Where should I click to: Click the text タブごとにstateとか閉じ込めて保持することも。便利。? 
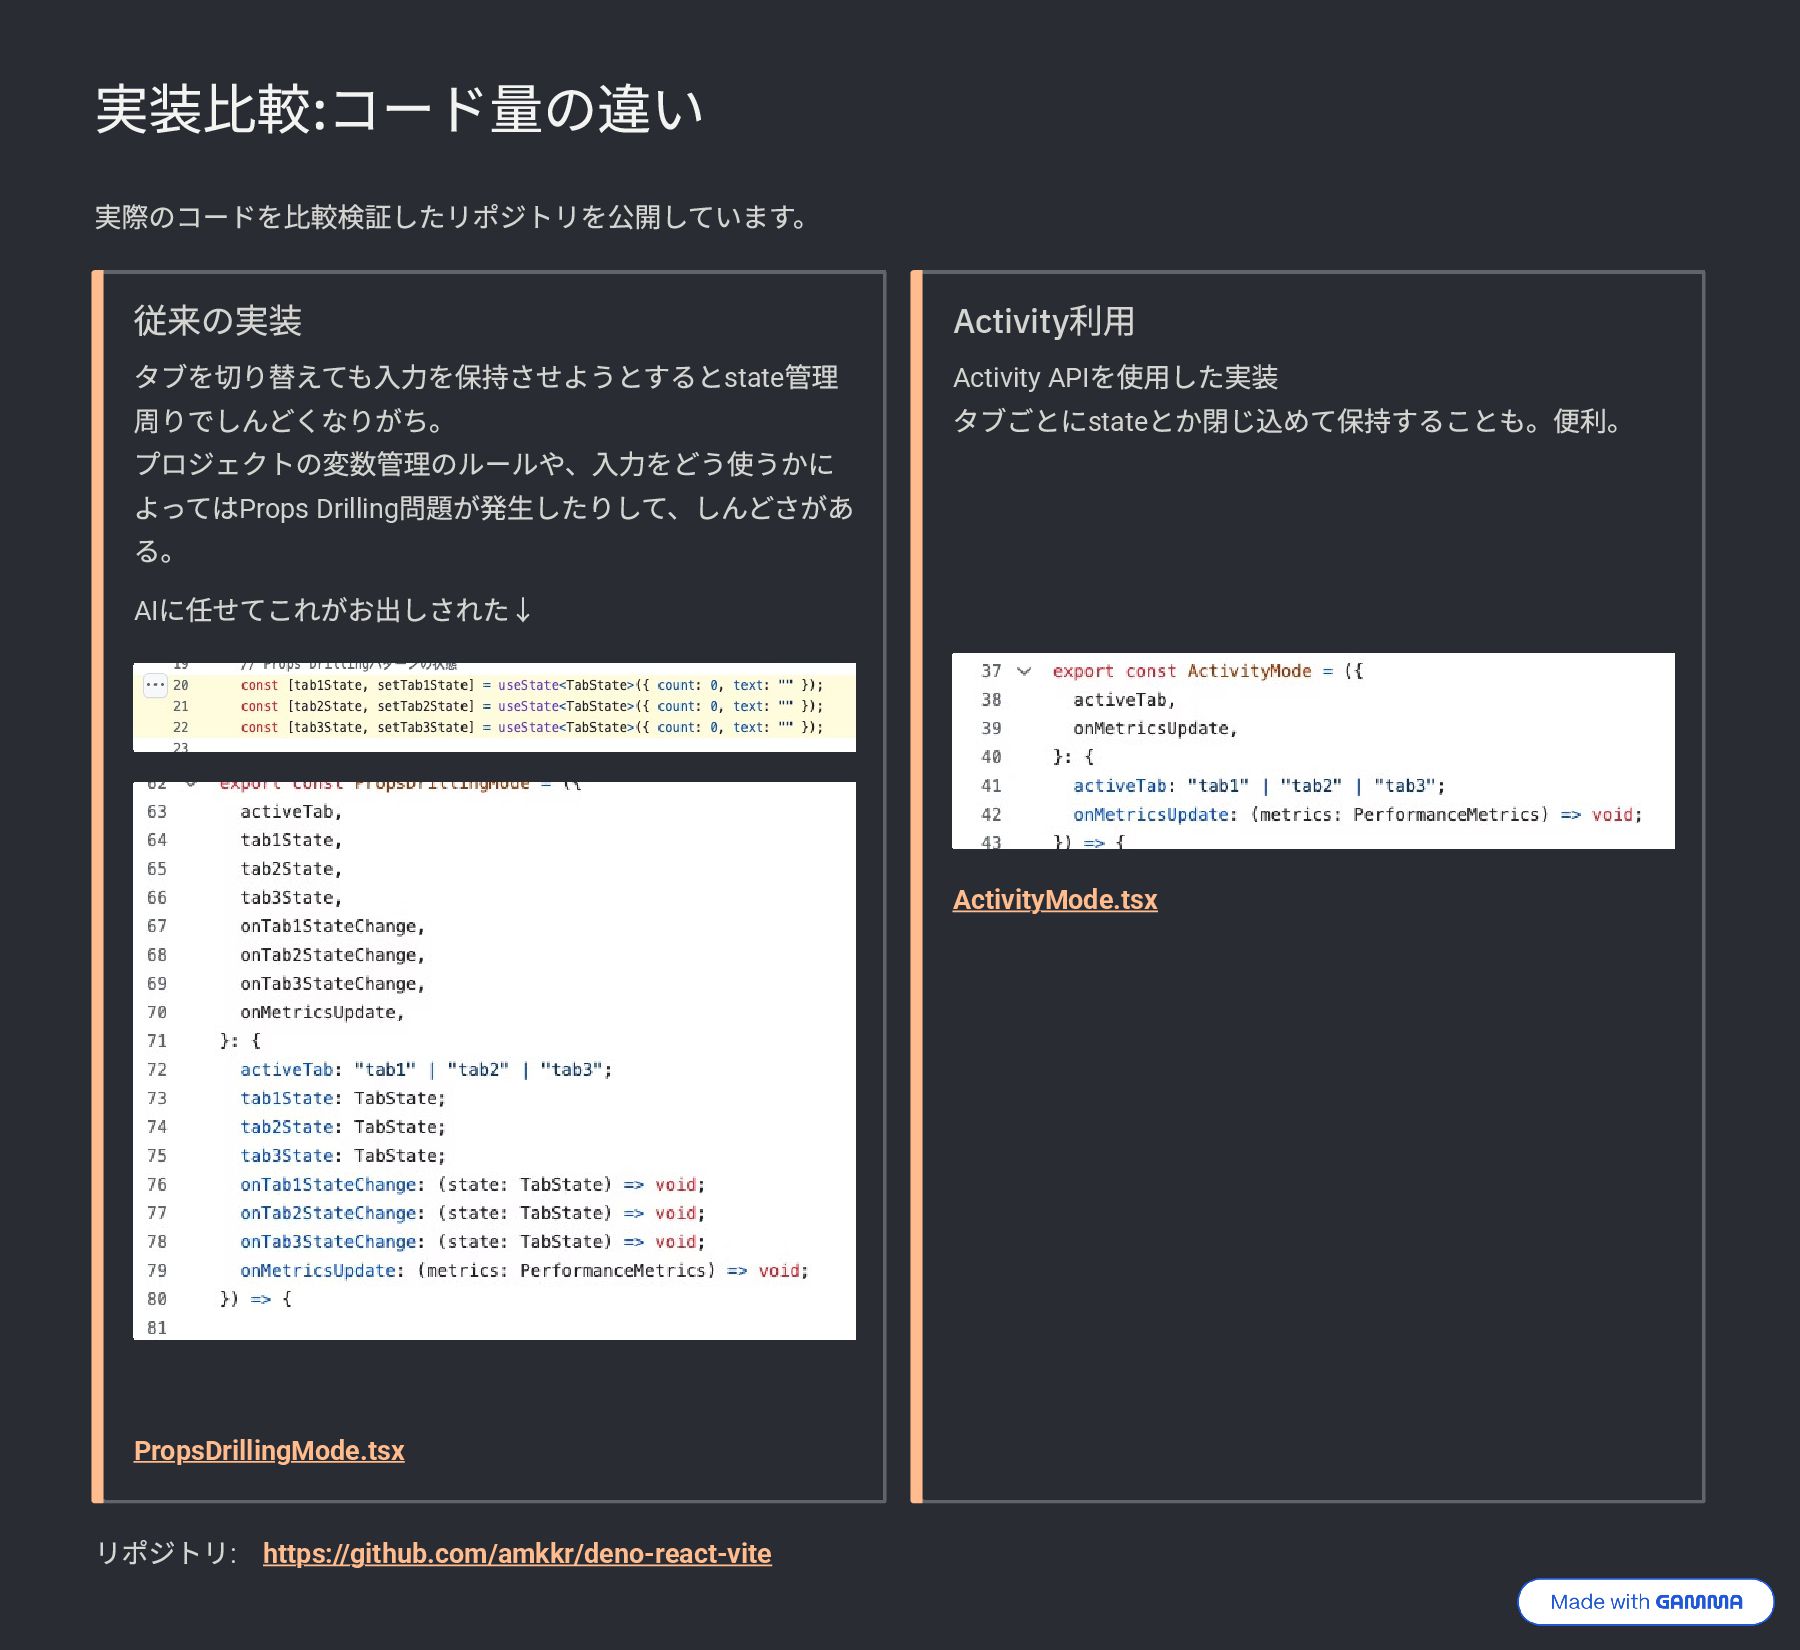point(1288,421)
